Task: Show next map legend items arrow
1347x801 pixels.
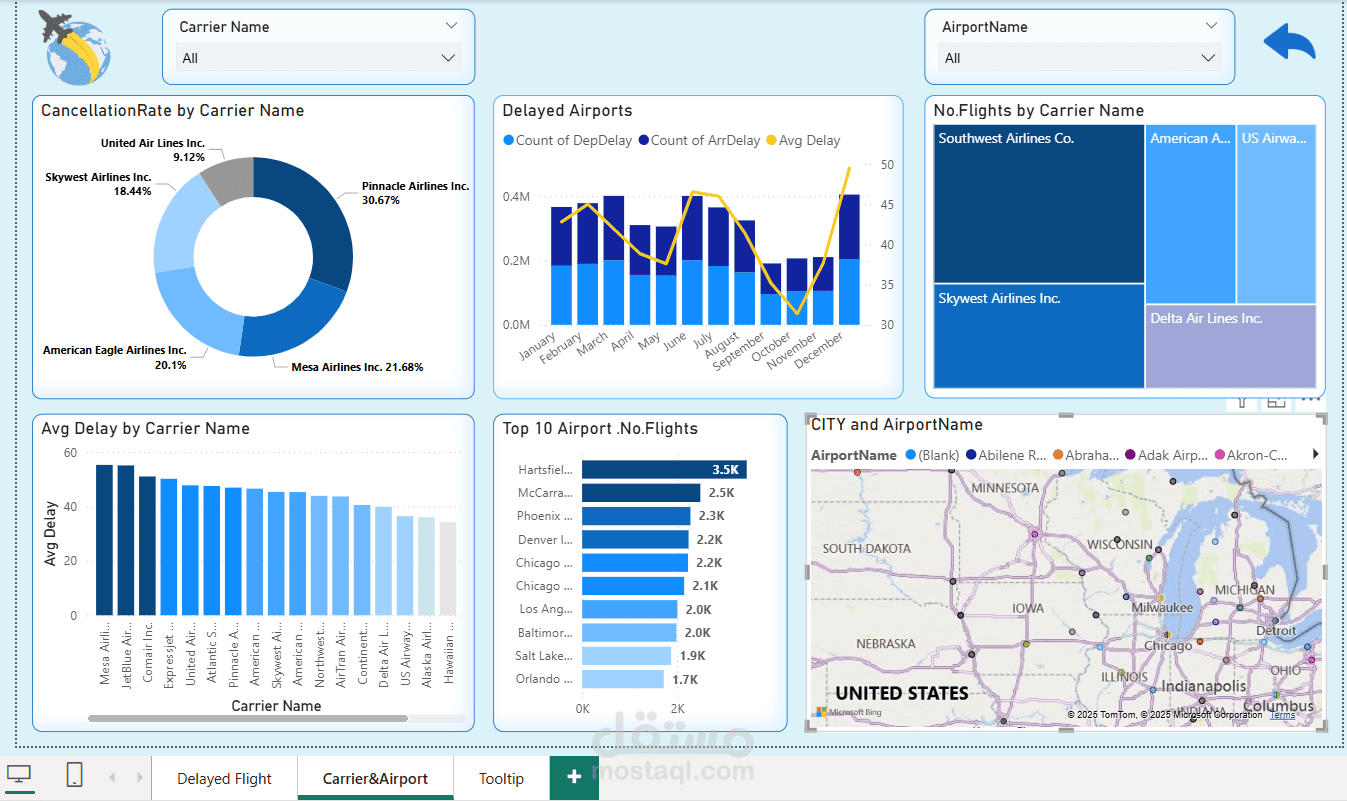Action: click(x=1315, y=454)
